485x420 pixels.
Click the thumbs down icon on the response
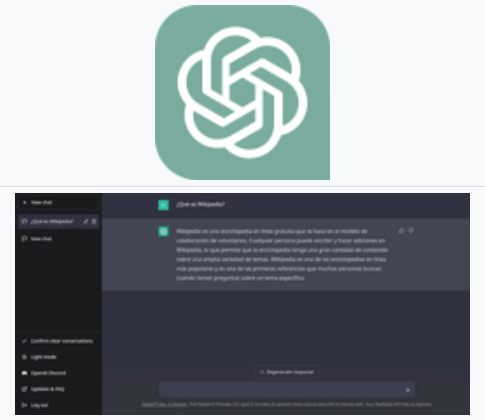click(x=411, y=231)
